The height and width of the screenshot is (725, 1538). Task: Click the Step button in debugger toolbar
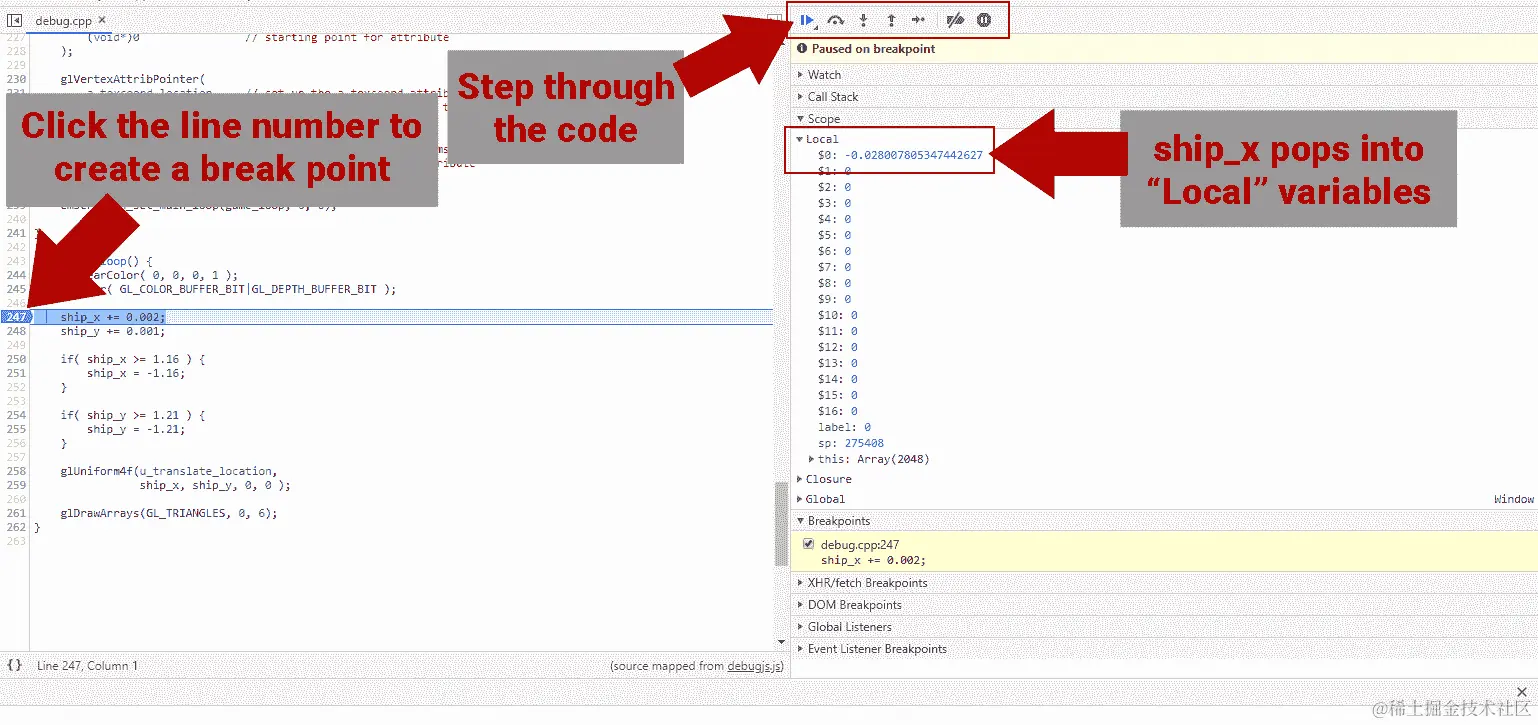pyautogui.click(x=918, y=20)
